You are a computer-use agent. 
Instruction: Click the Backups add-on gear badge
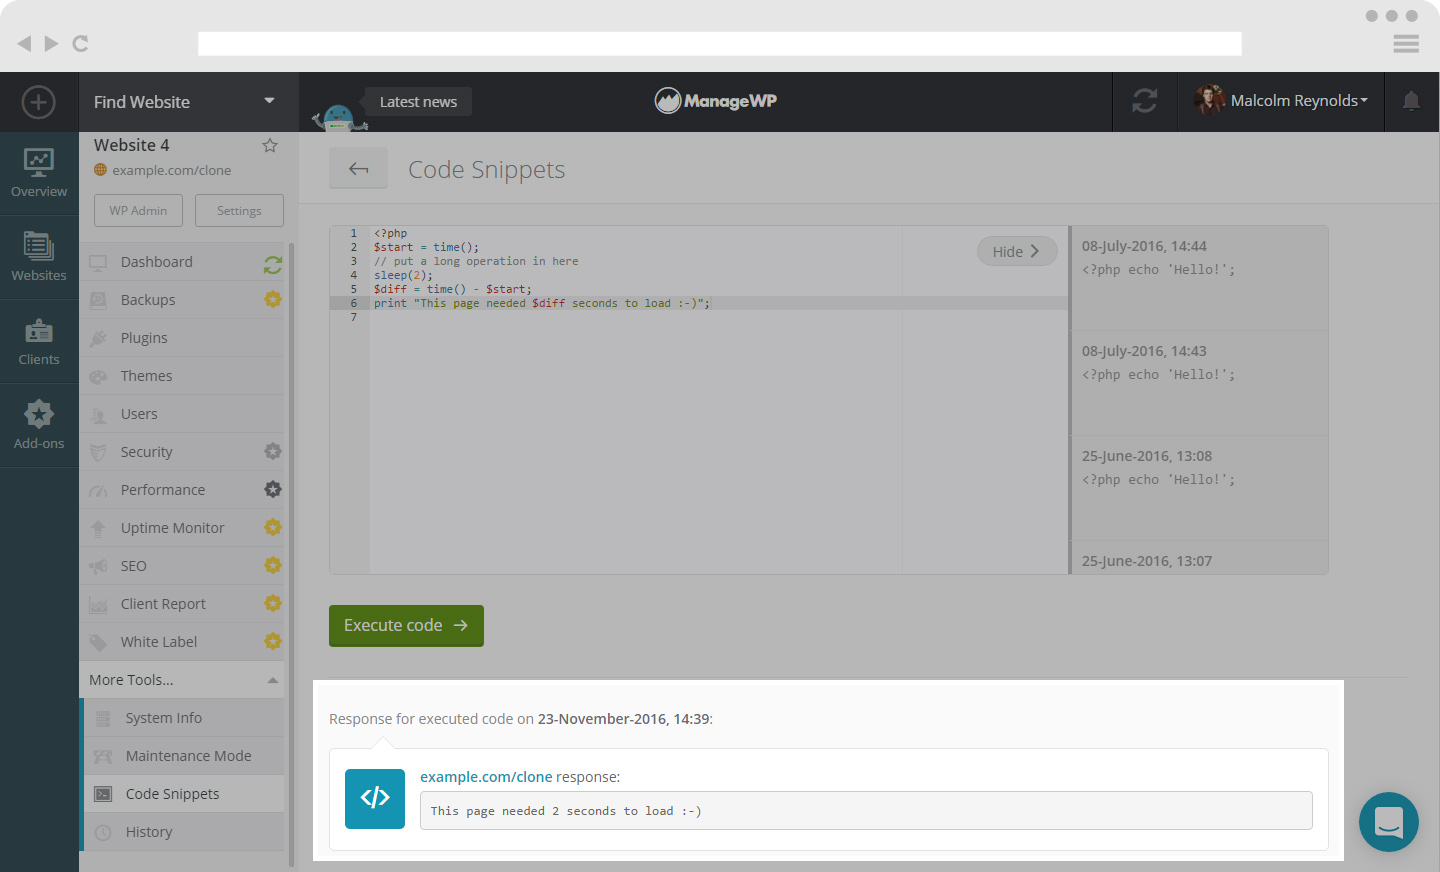pyautogui.click(x=272, y=299)
